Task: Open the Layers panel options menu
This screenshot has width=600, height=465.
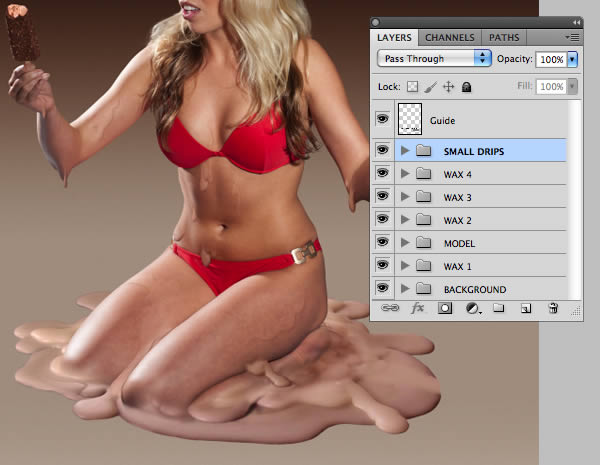Action: pos(572,37)
